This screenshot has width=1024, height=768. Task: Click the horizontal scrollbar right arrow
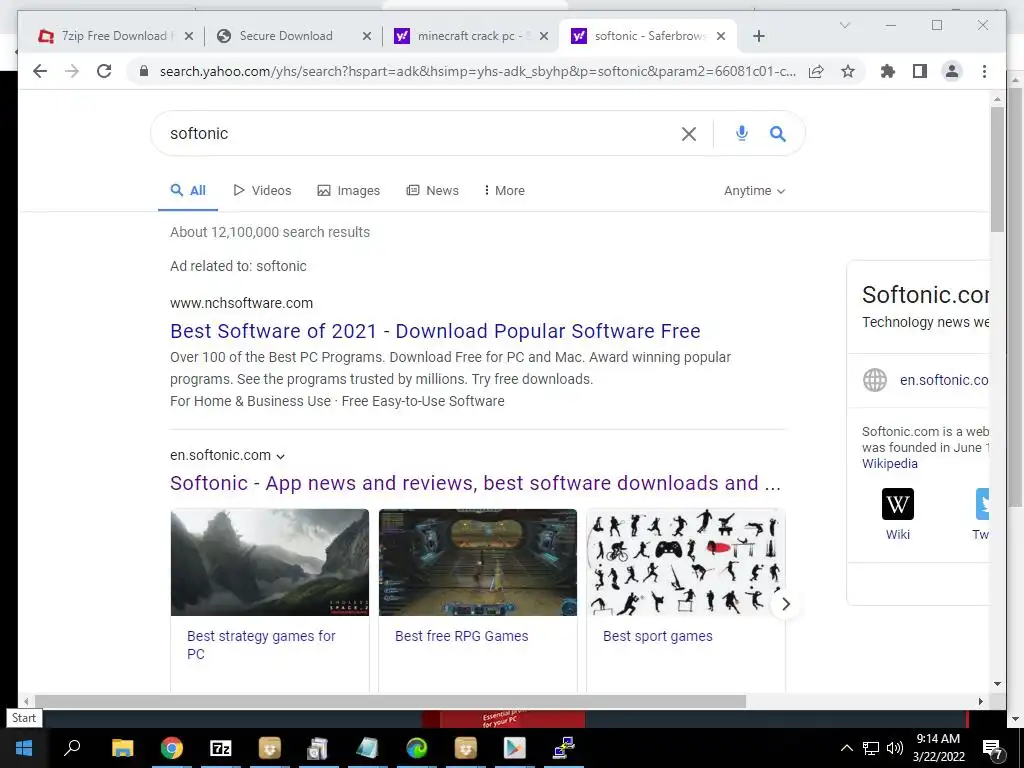981,701
